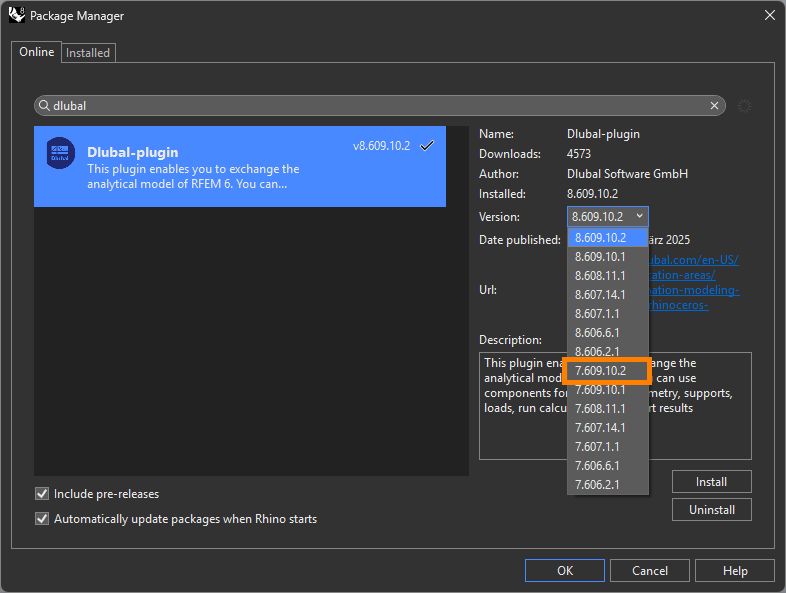The height and width of the screenshot is (593, 786).
Task: Choose version 8.608.11.1 in dropdown
Action: pyautogui.click(x=600, y=275)
